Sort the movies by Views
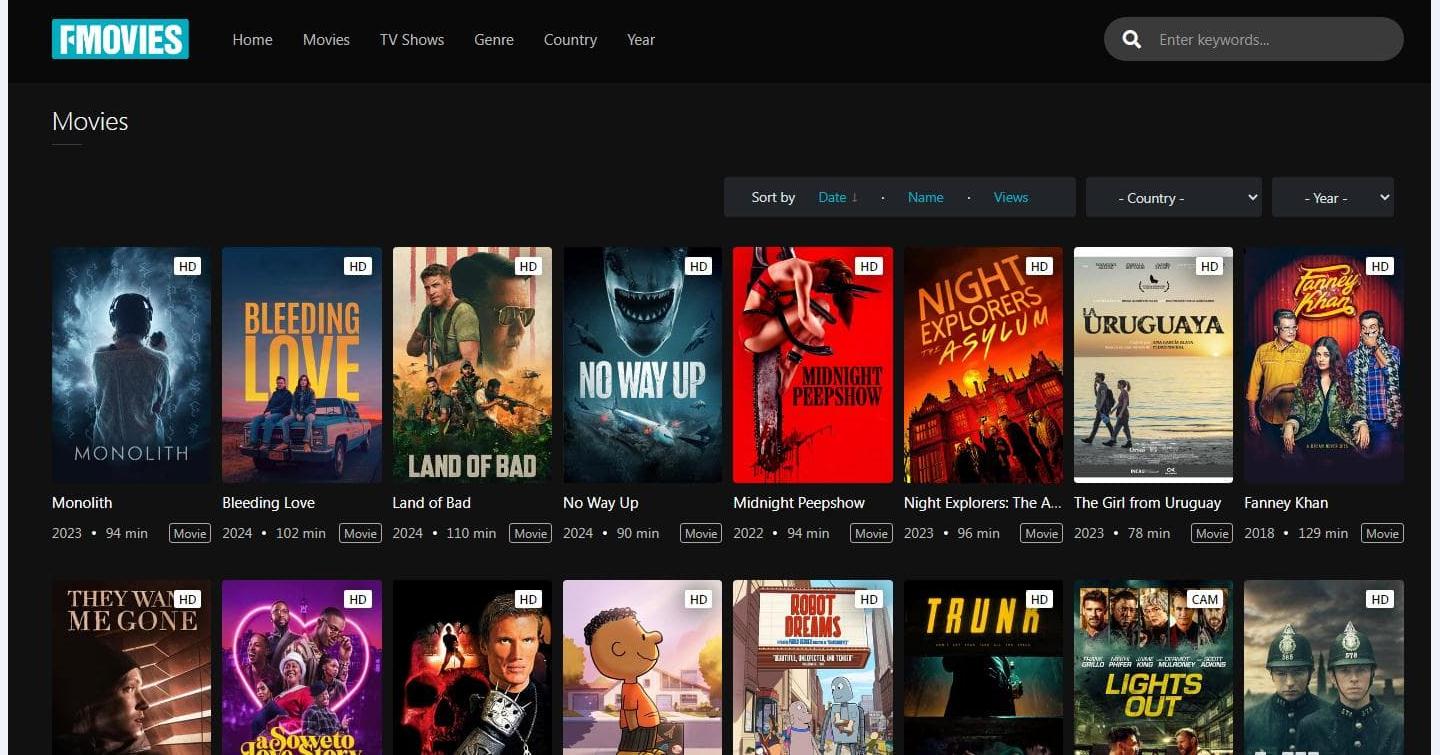Image resolution: width=1440 pixels, height=755 pixels. click(x=1011, y=197)
